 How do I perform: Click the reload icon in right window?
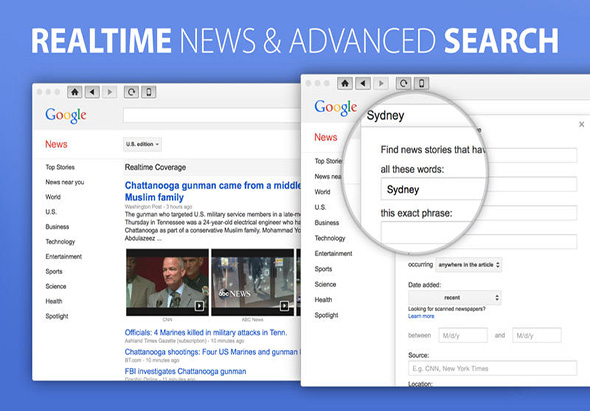[x=403, y=83]
